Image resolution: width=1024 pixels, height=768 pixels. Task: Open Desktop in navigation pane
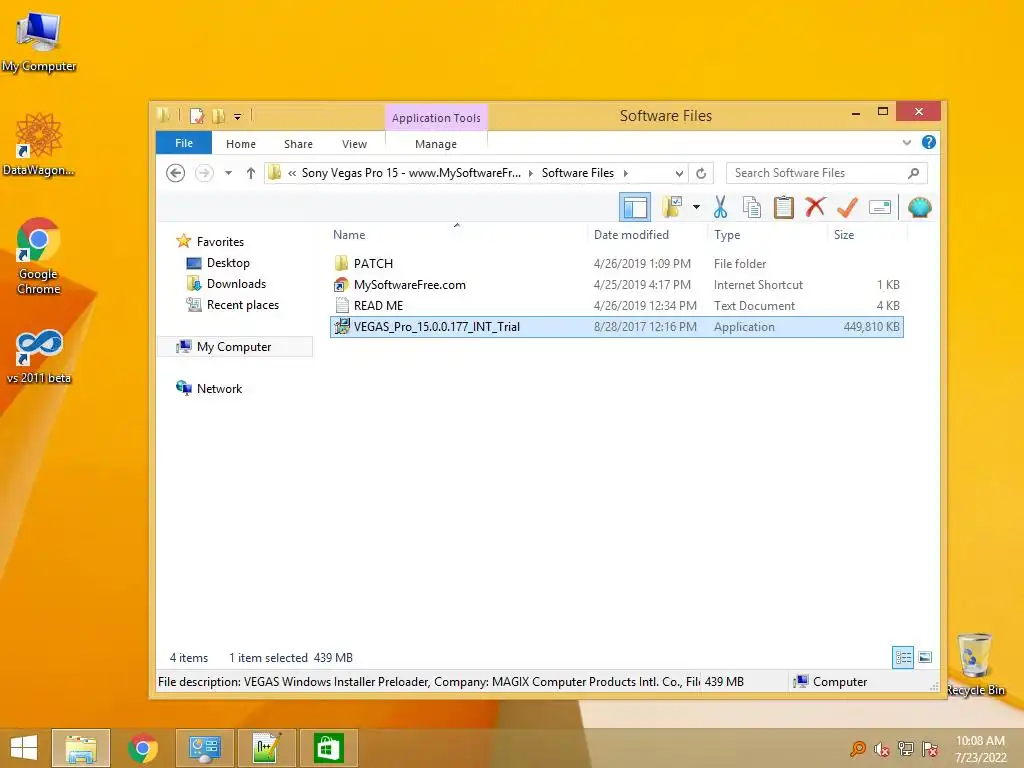228,263
